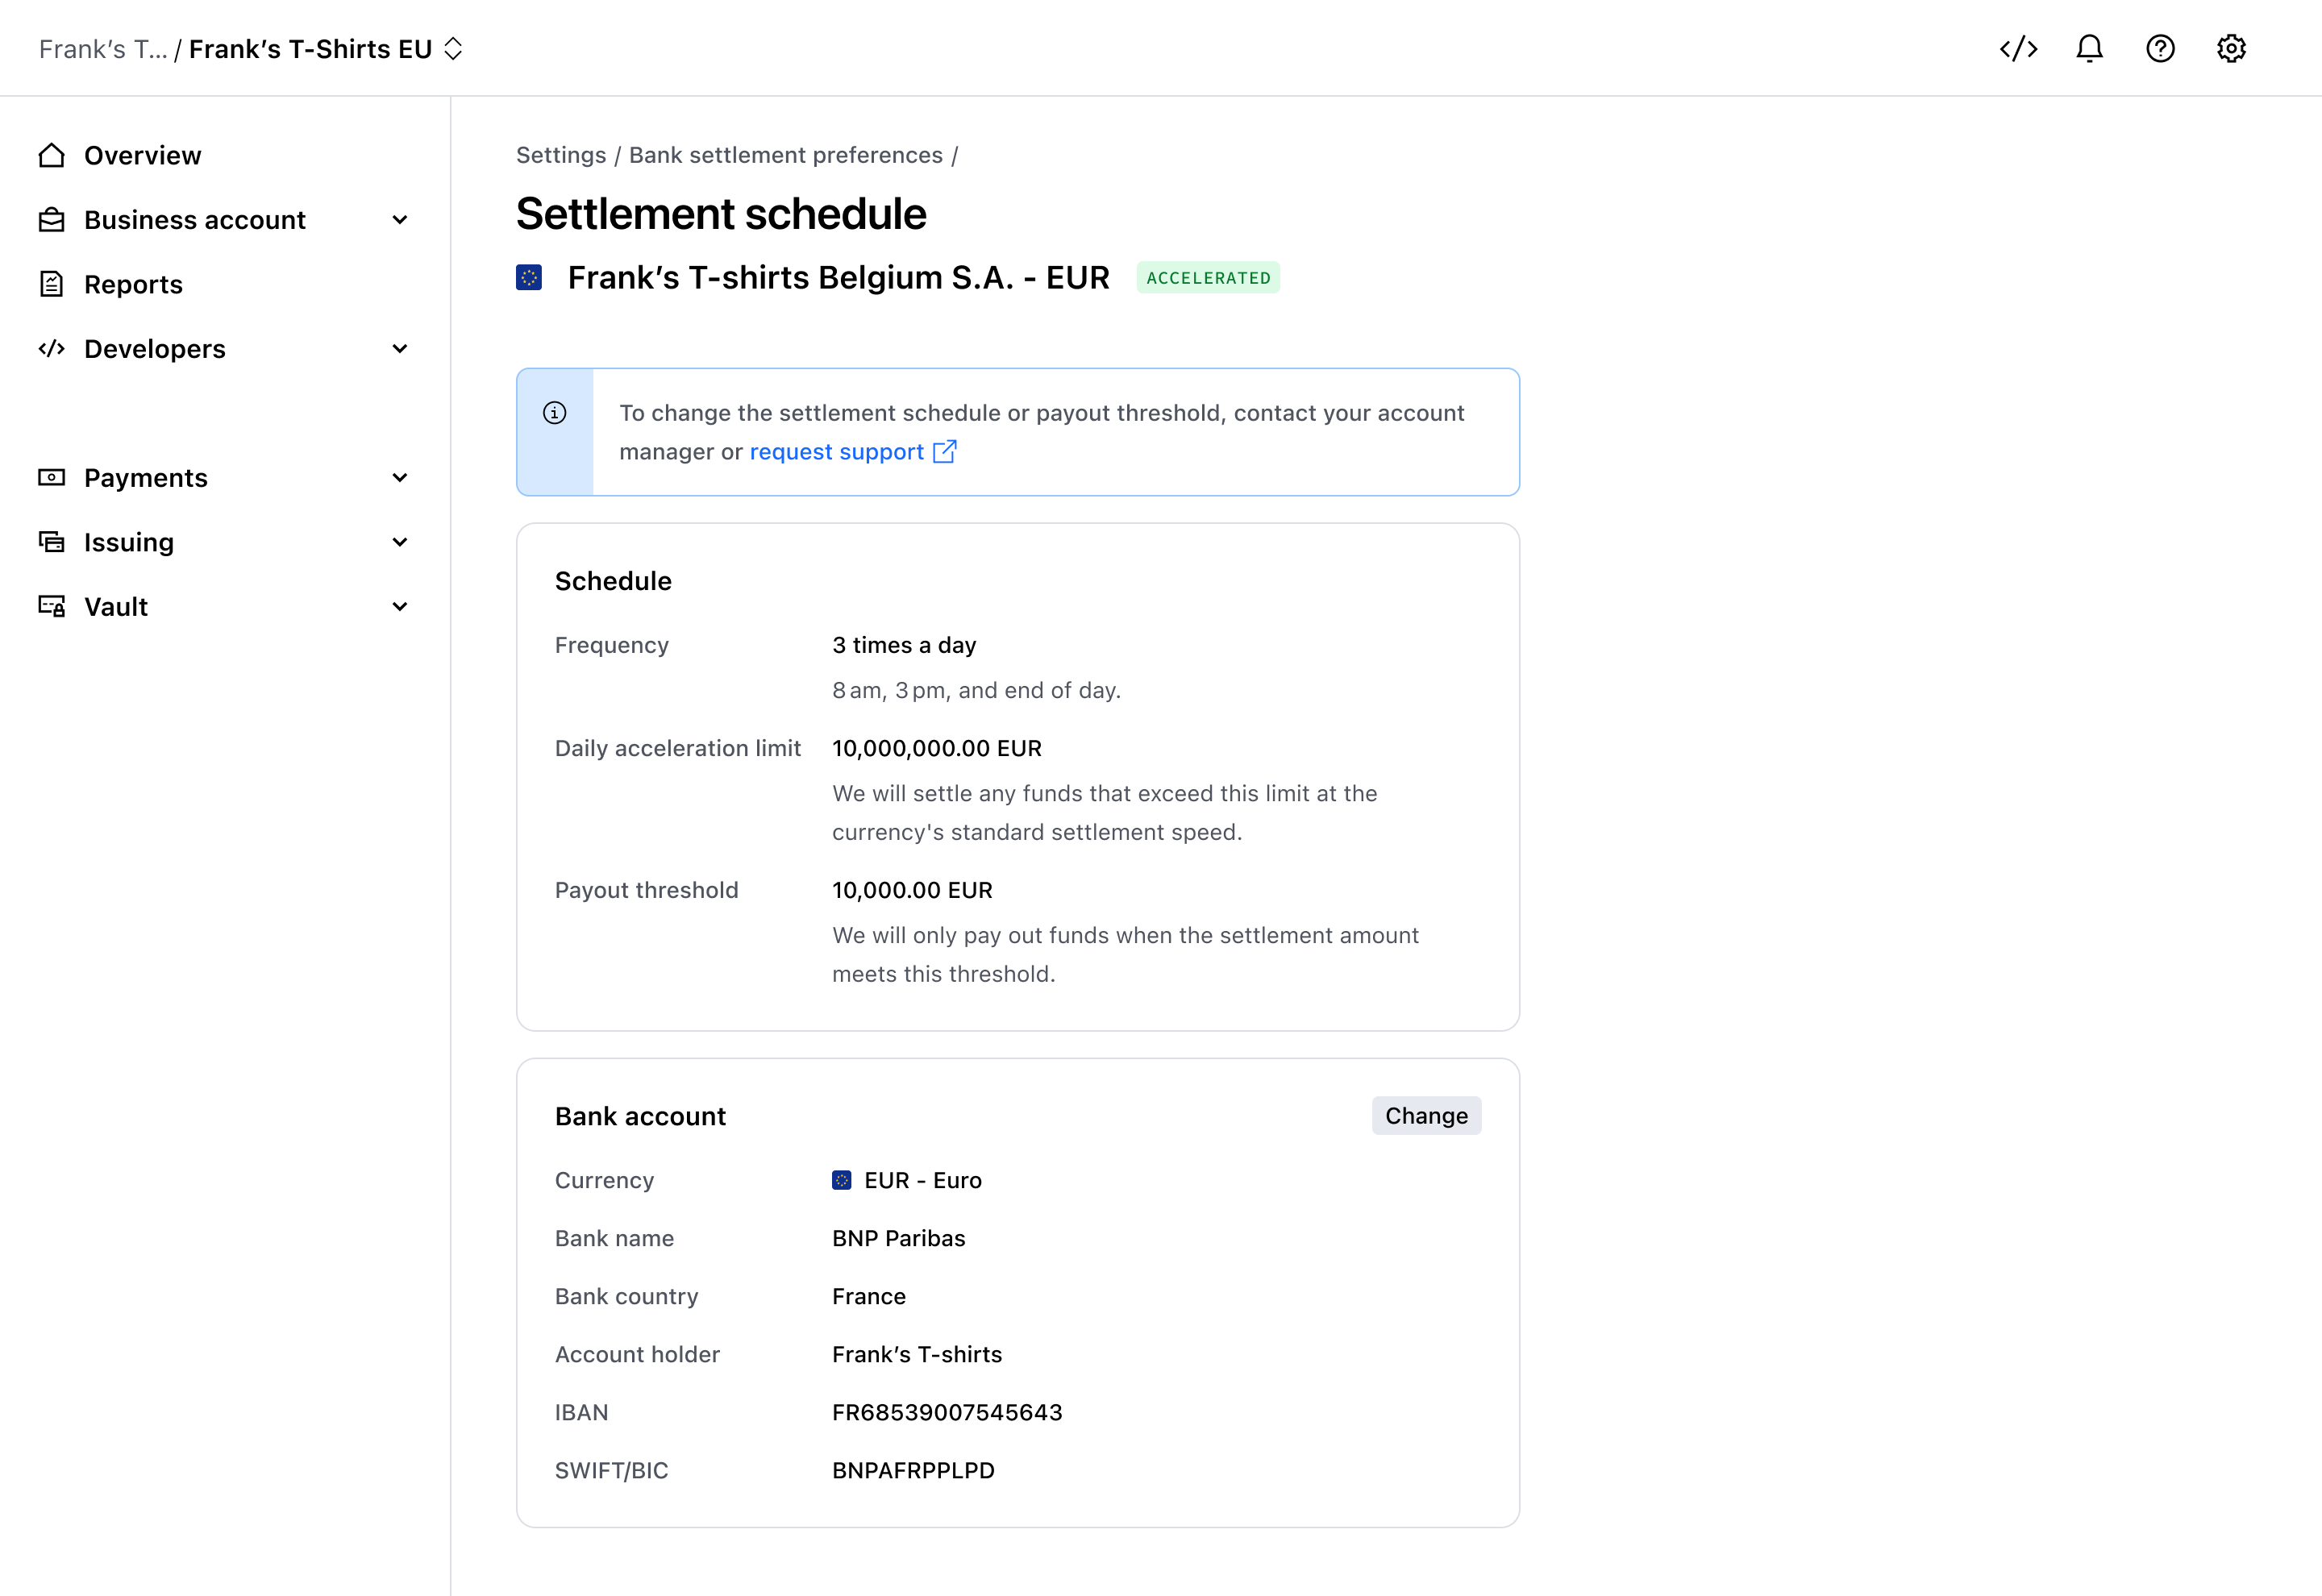Click the external link icon beside request support
2322x1596 pixels.
tap(945, 452)
